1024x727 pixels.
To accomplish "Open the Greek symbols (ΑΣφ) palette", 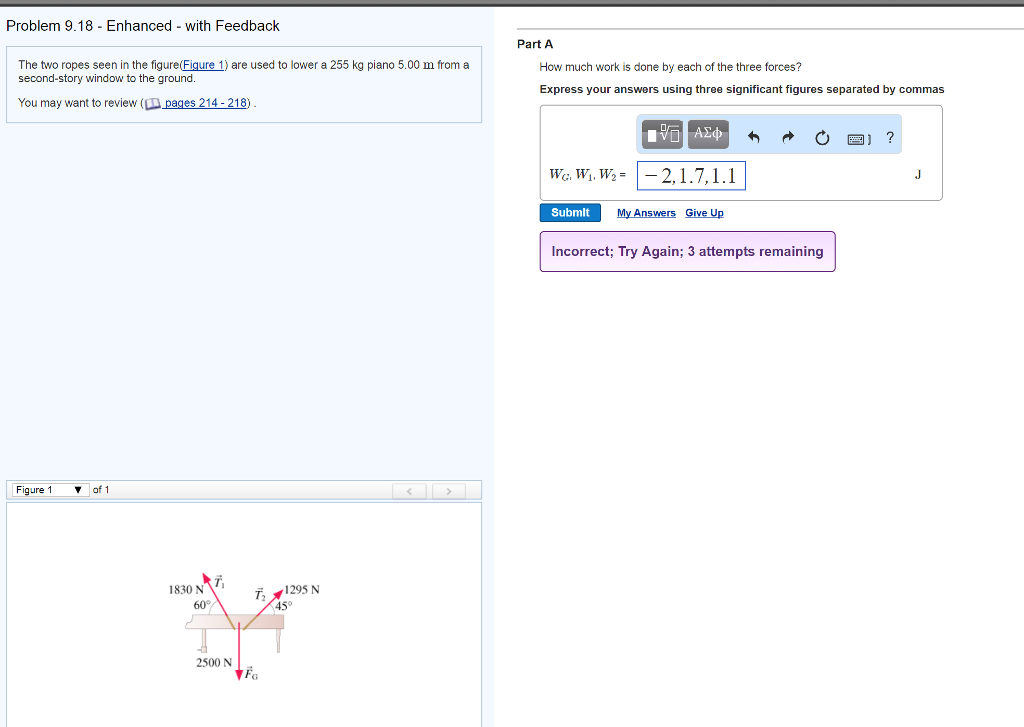I will (707, 134).
